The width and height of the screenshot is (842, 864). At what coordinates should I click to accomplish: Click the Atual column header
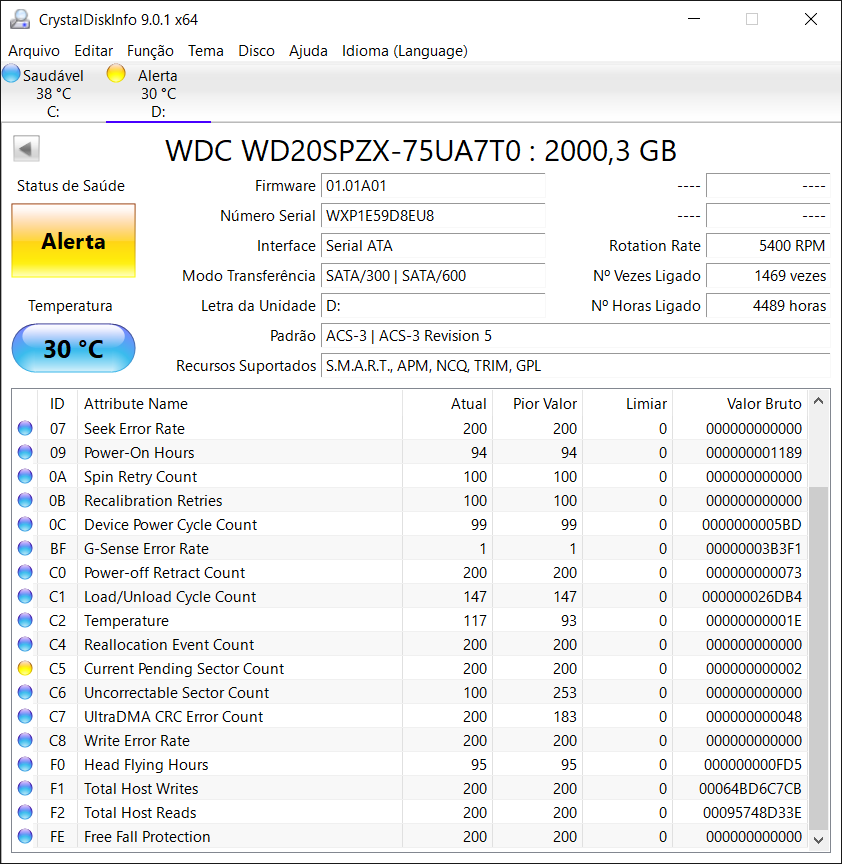click(x=447, y=404)
